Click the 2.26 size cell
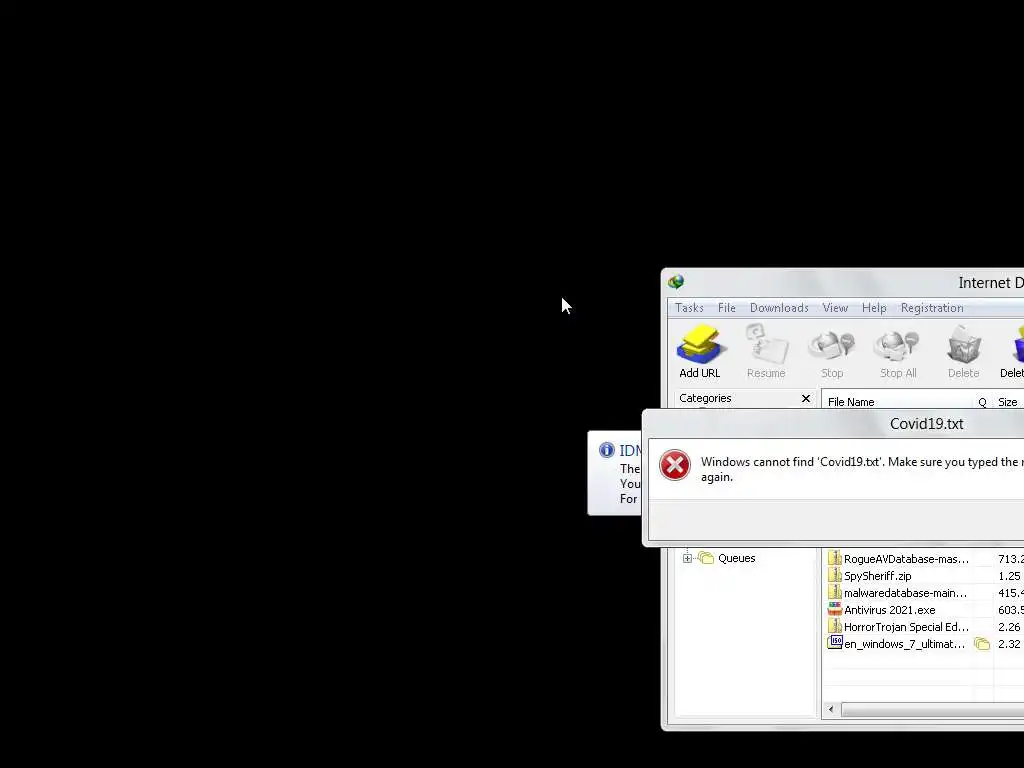Image resolution: width=1024 pixels, height=768 pixels. 1009,627
